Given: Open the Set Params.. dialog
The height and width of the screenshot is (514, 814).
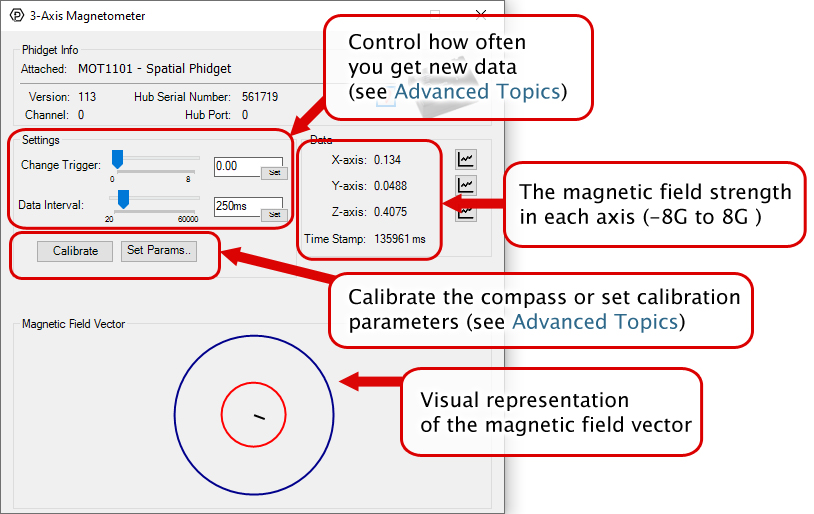Looking at the screenshot, I should coord(159,250).
